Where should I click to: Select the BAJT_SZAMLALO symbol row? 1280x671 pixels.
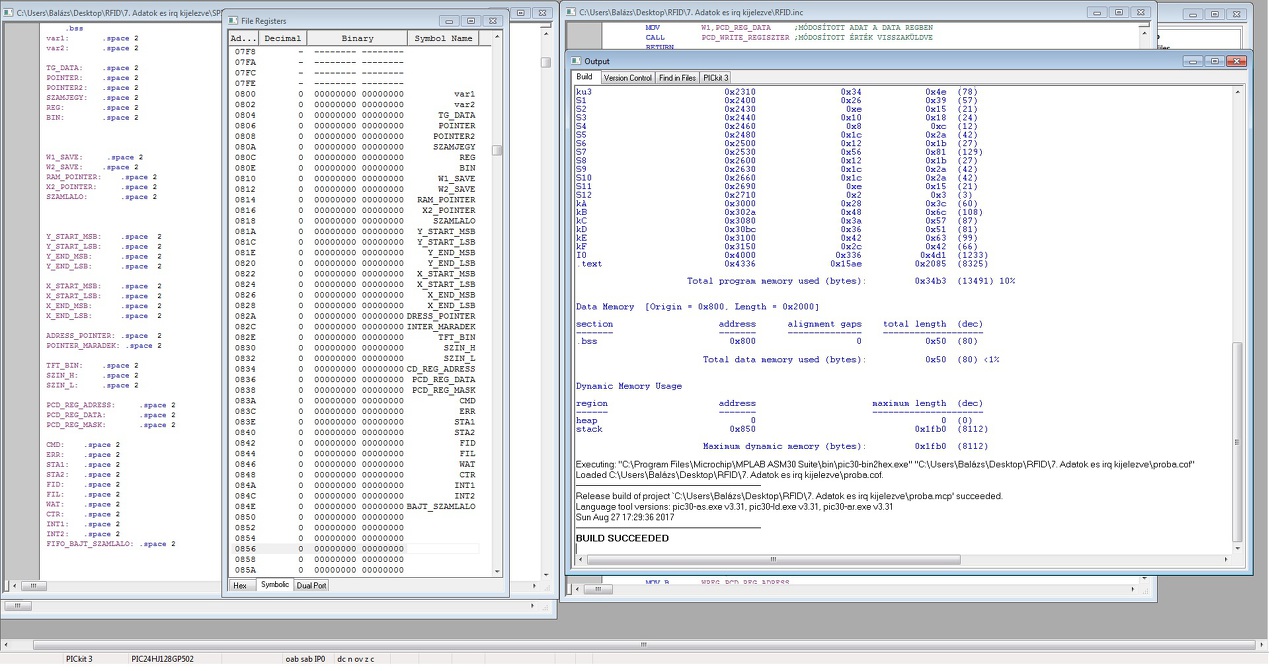pos(354,507)
